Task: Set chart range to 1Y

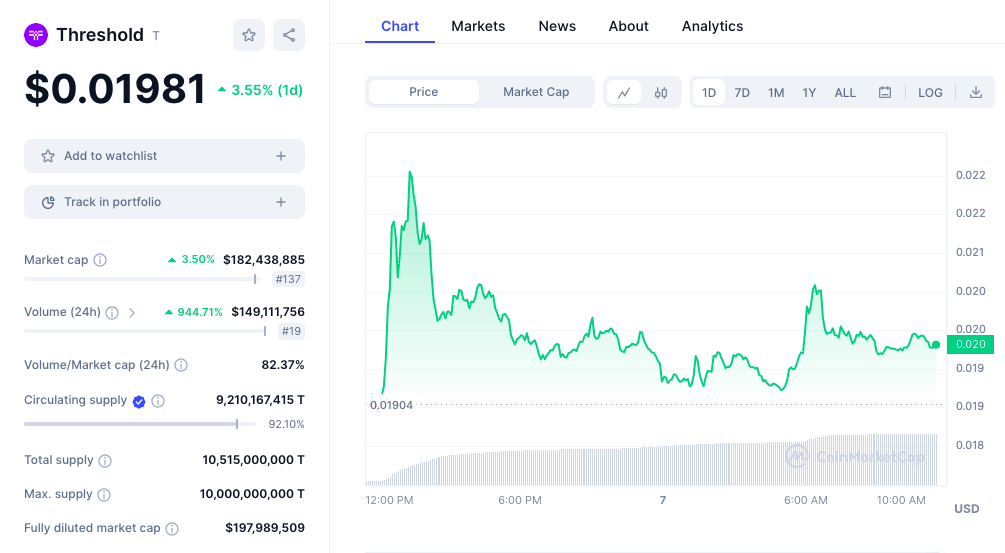Action: pos(810,92)
